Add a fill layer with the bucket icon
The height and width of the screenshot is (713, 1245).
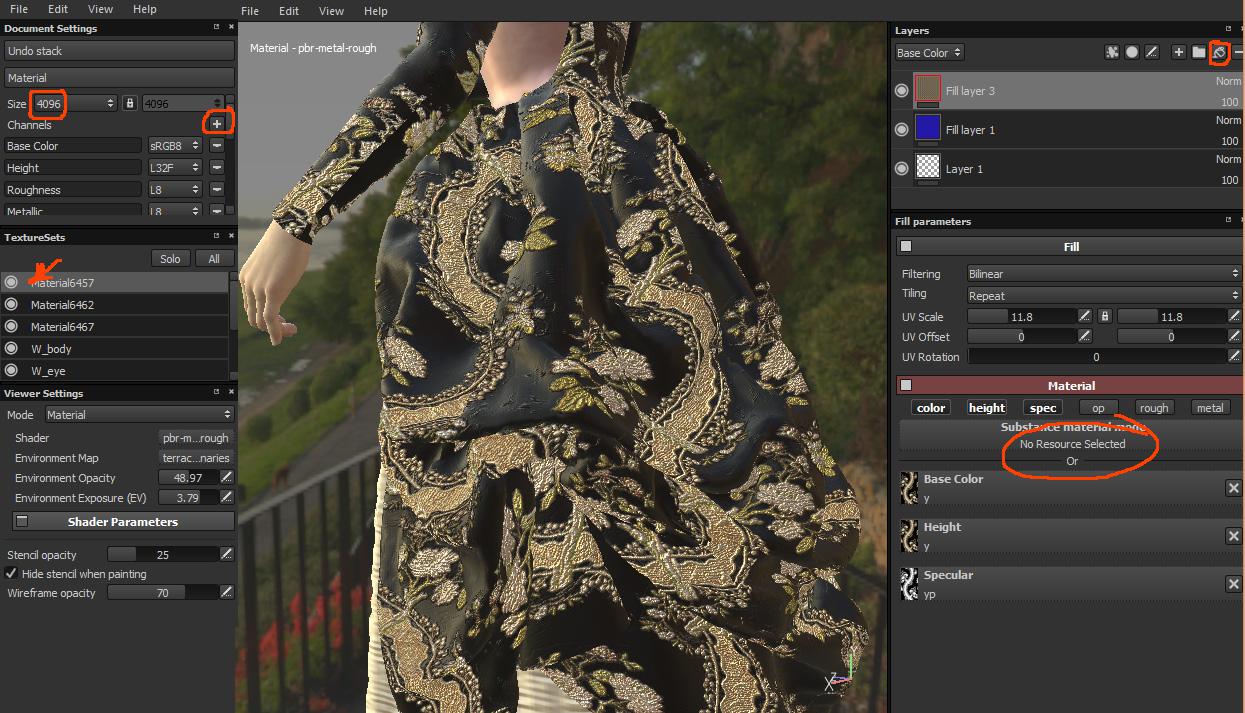click(1219, 52)
